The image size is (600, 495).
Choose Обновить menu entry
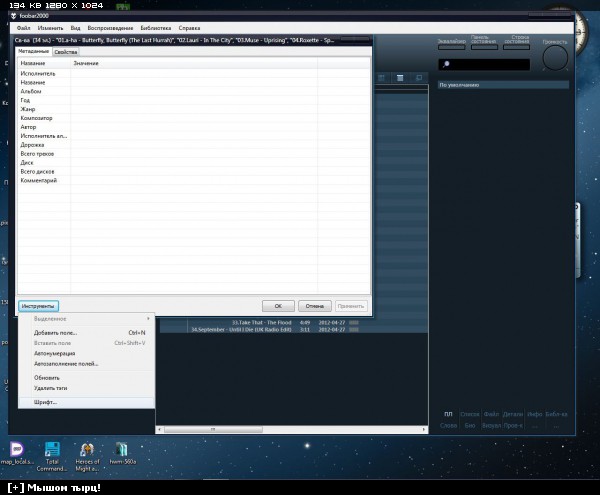point(86,378)
